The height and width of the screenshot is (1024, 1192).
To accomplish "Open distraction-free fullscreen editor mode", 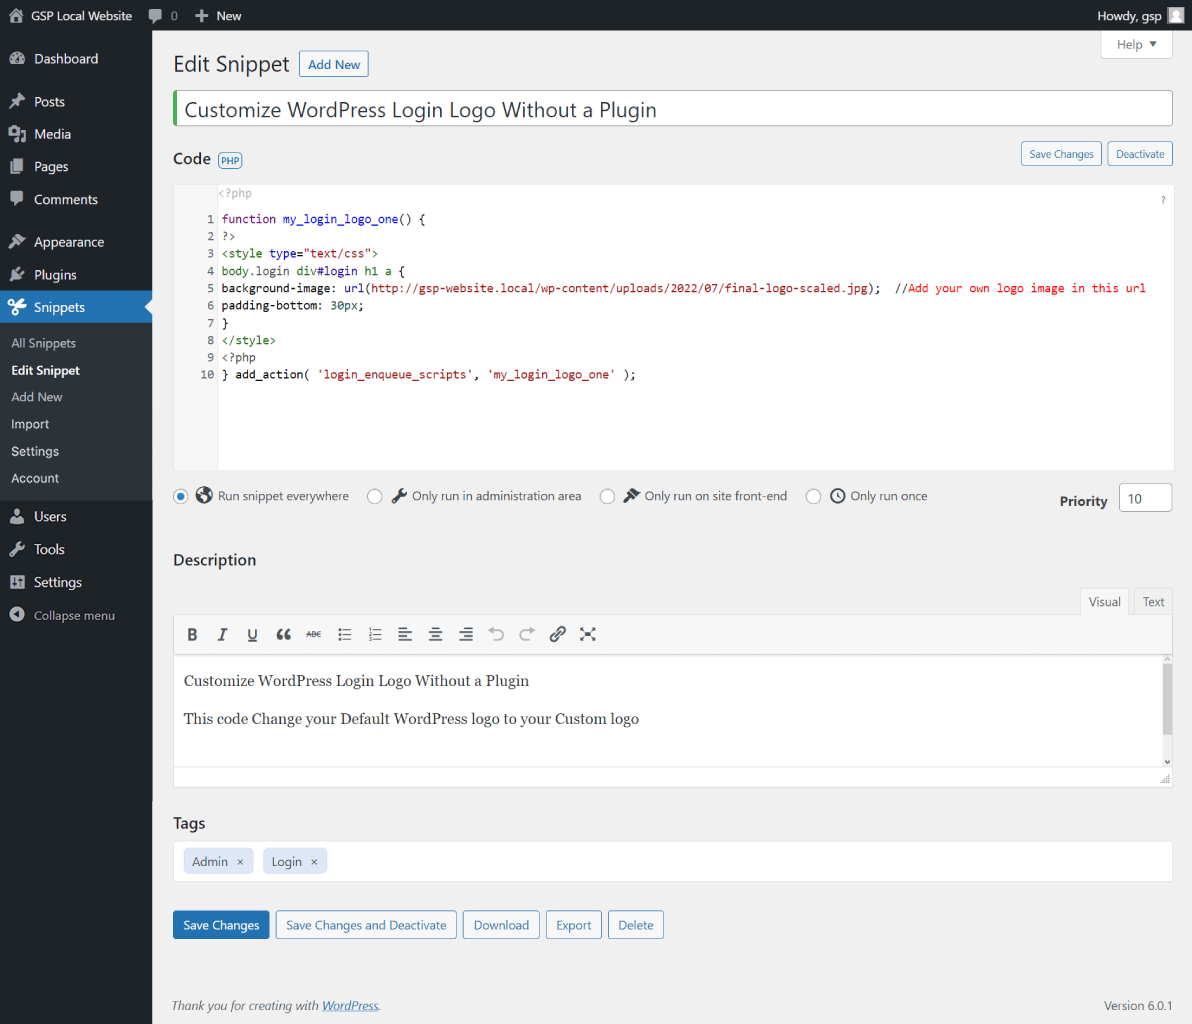I will pyautogui.click(x=588, y=634).
